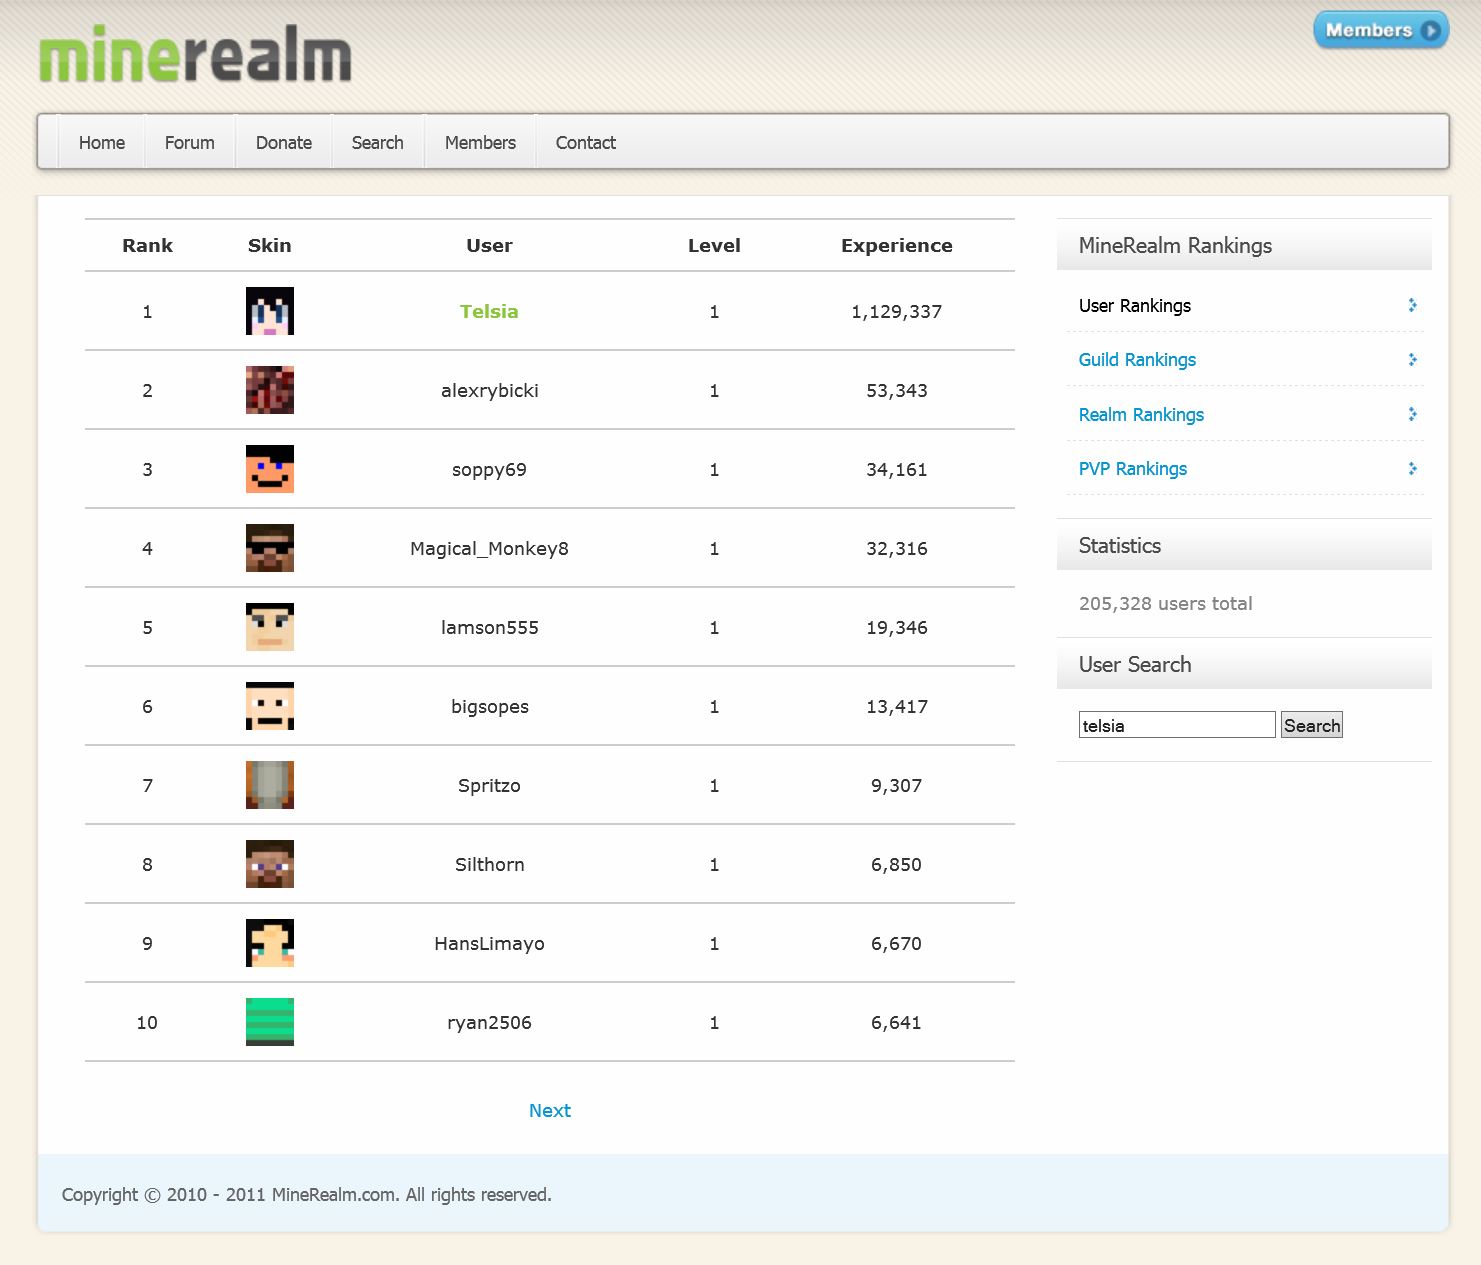Open the Realm Rankings link
The width and height of the screenshot is (1481, 1265).
(1141, 415)
